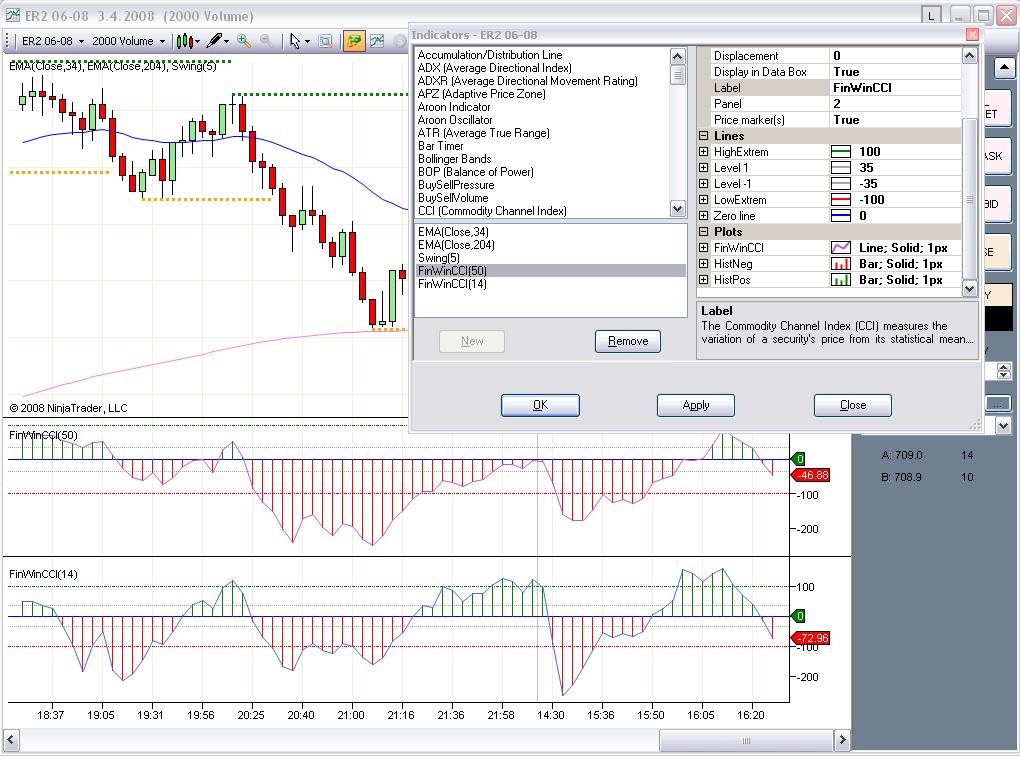The image size is (1020, 760).
Task: Toggle the highlighted chart trader icon
Action: pos(354,41)
